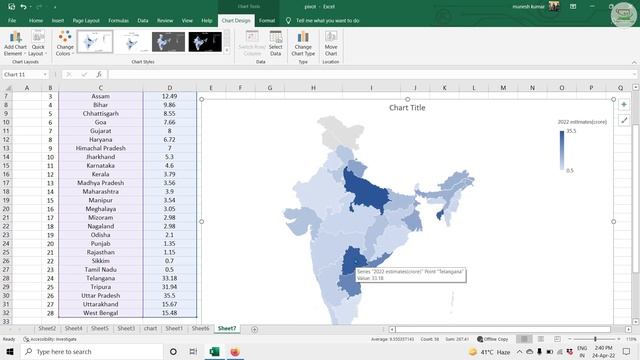Open Quick Layout gallery
Viewport: 640px width, 360px height.
click(x=38, y=44)
